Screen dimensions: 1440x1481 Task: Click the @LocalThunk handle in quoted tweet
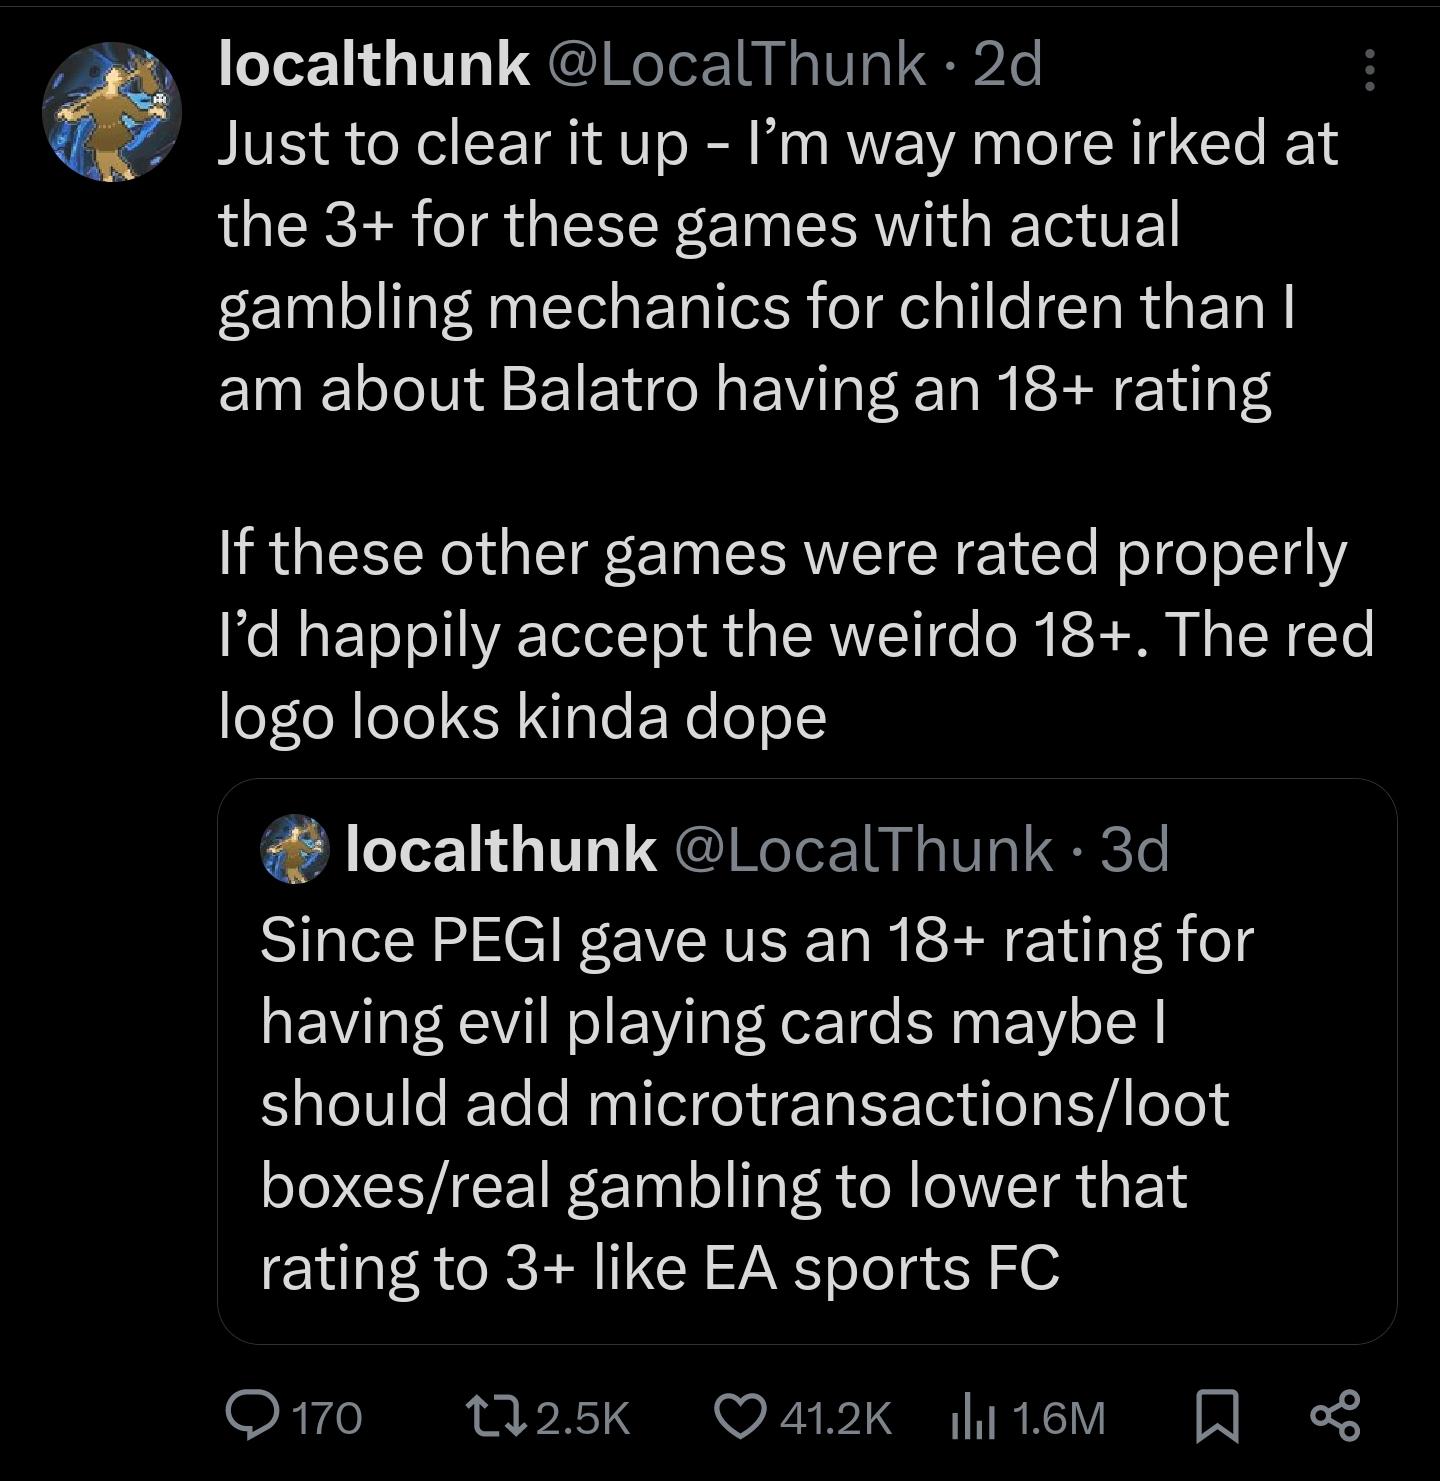pyautogui.click(x=864, y=849)
